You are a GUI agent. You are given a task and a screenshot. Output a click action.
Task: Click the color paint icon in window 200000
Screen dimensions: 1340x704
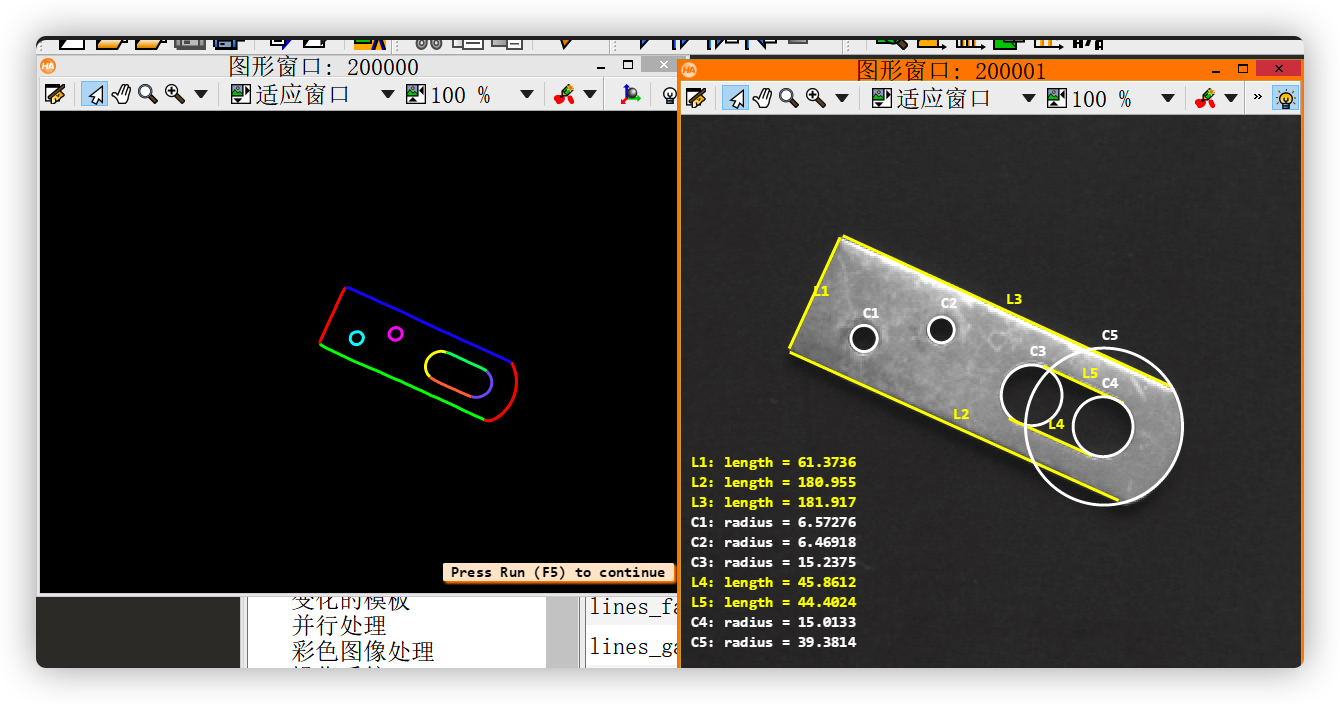coord(564,94)
